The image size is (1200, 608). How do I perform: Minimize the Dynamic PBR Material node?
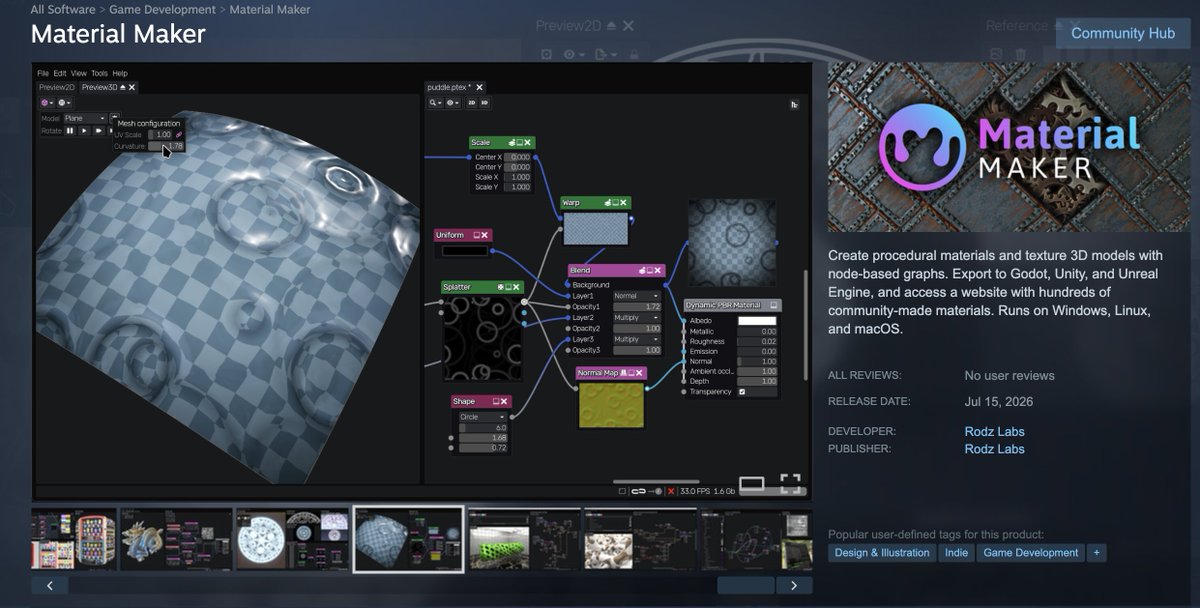(x=774, y=305)
